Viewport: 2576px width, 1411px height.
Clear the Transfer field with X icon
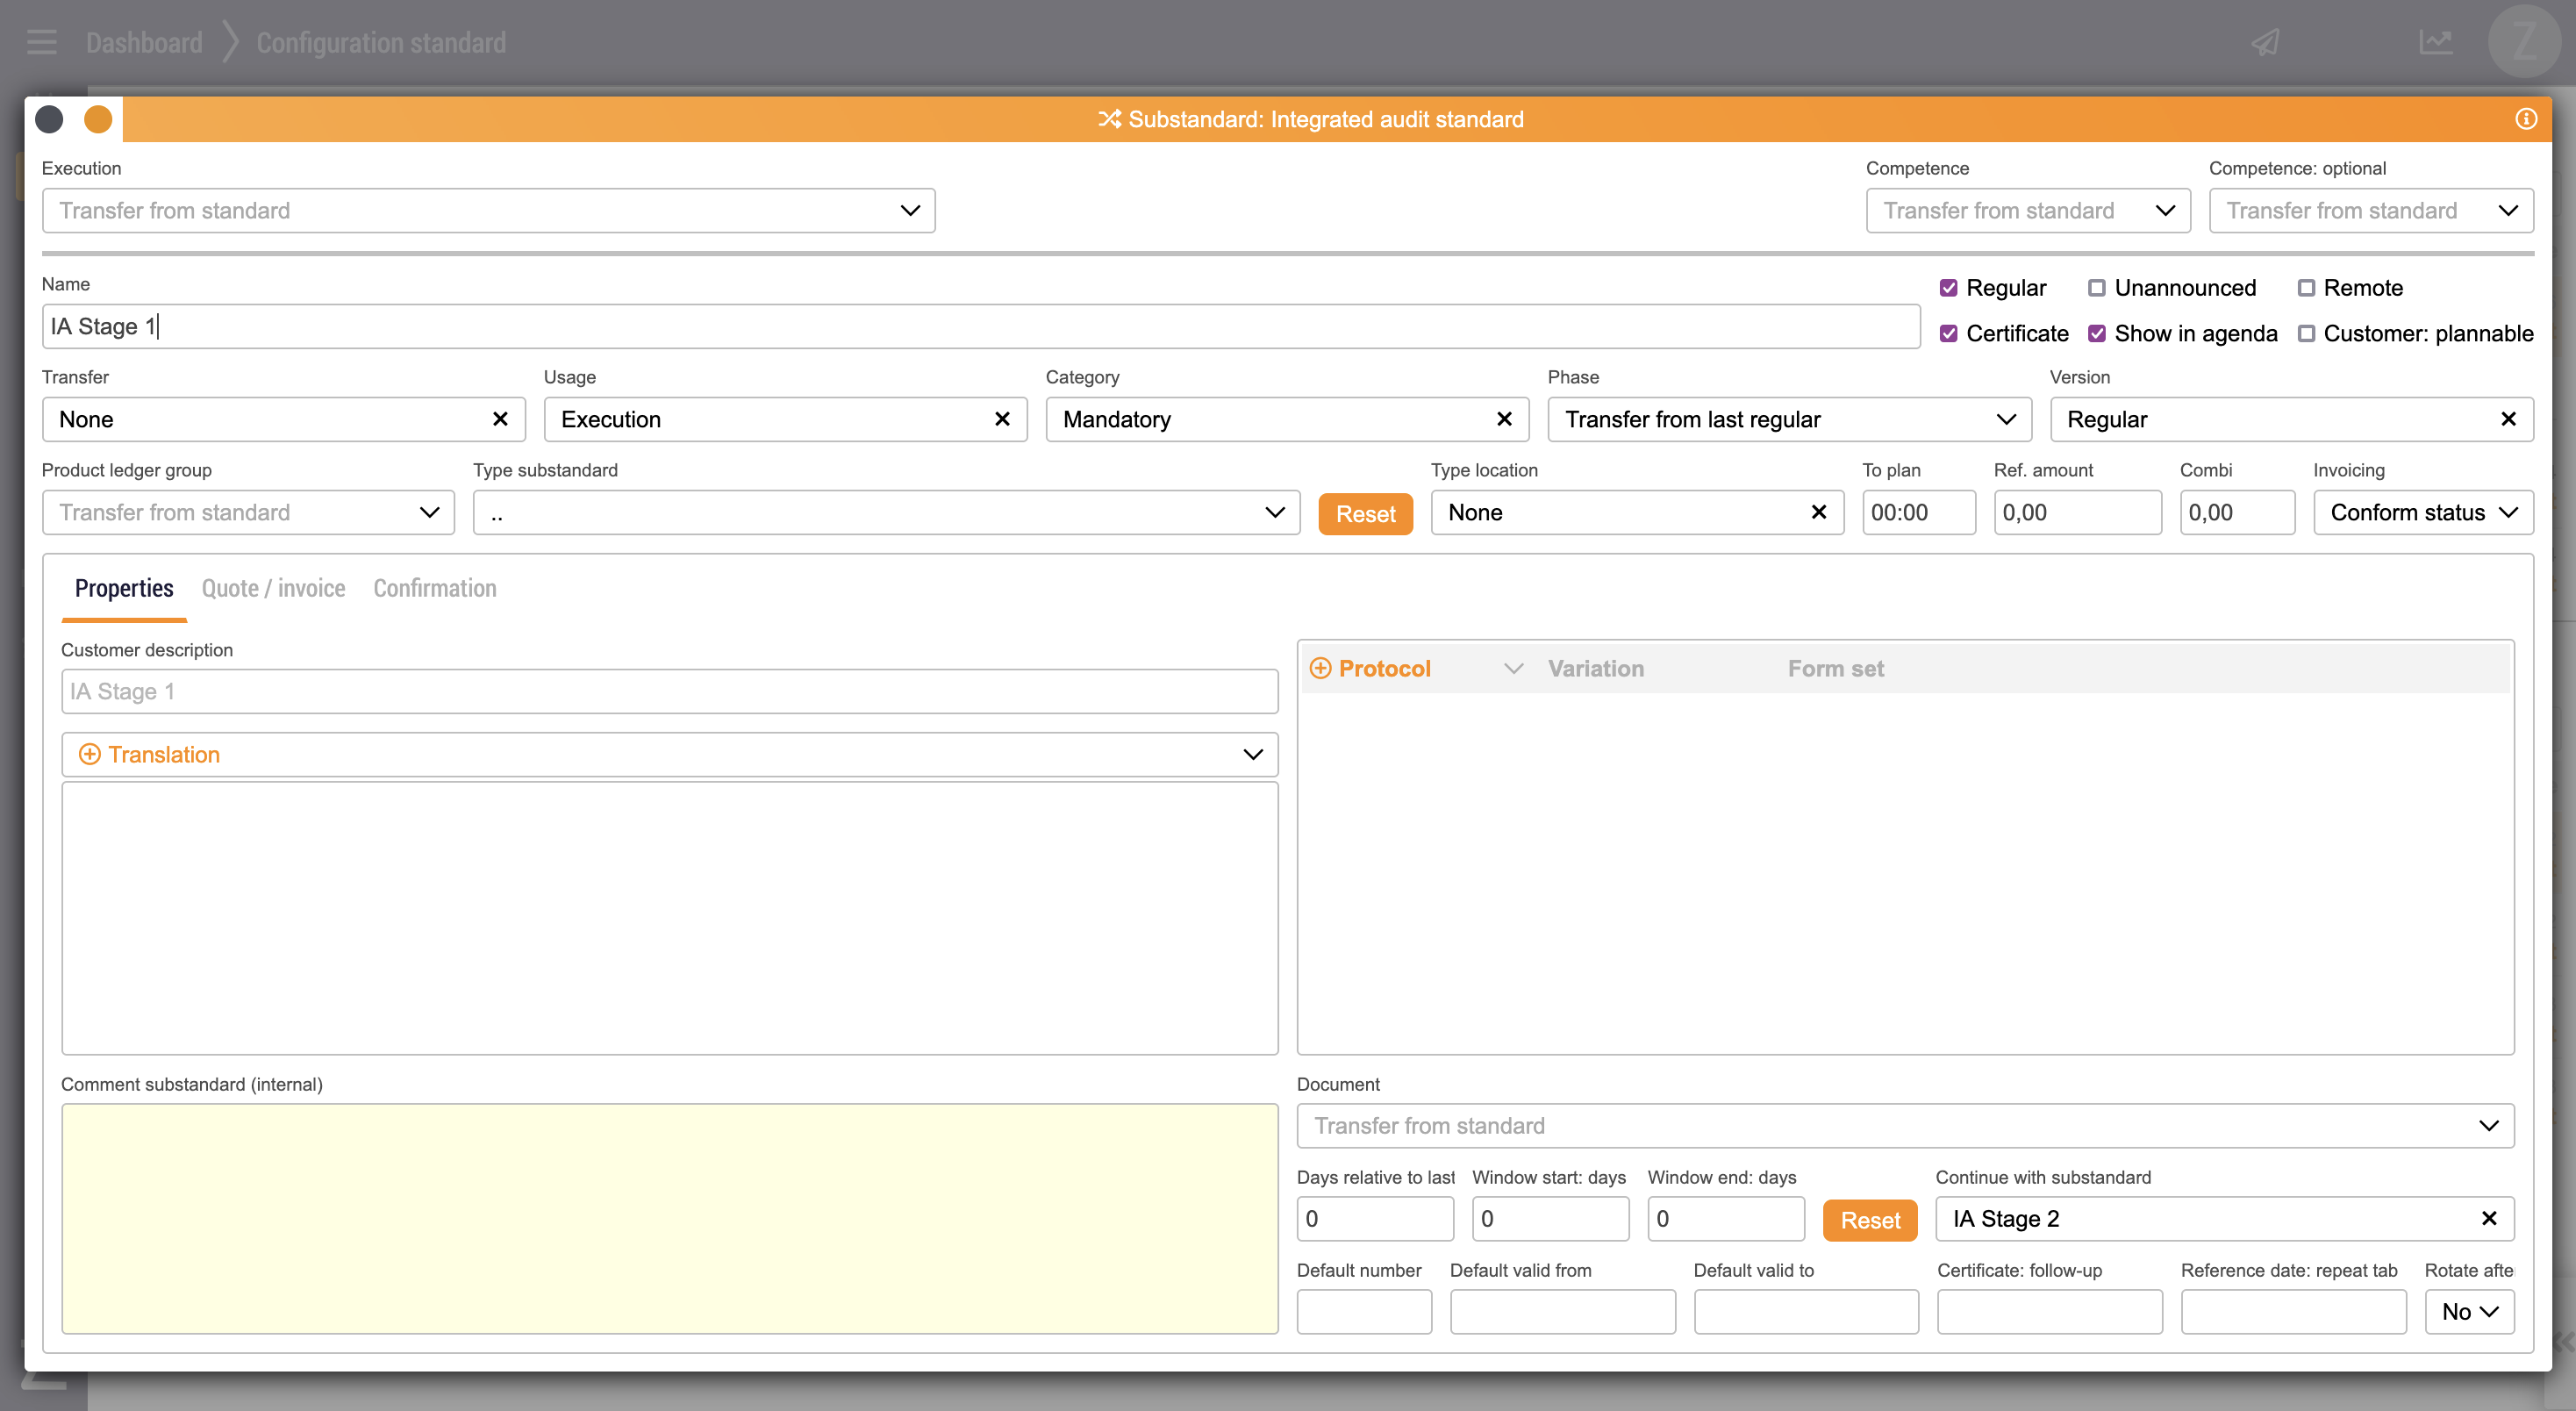pos(500,419)
